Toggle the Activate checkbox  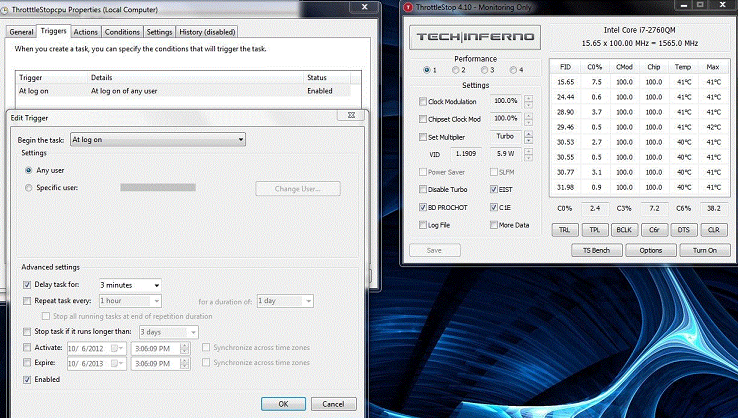(27, 348)
